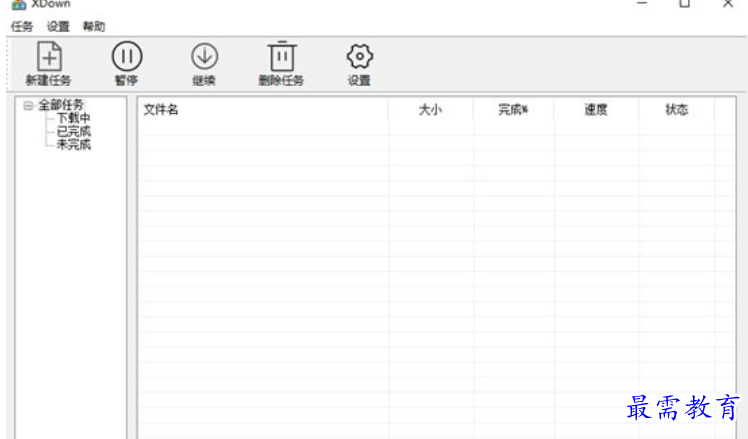Open 设置 gear icon in toolbar
Screen dimensions: 748x439
360,56
